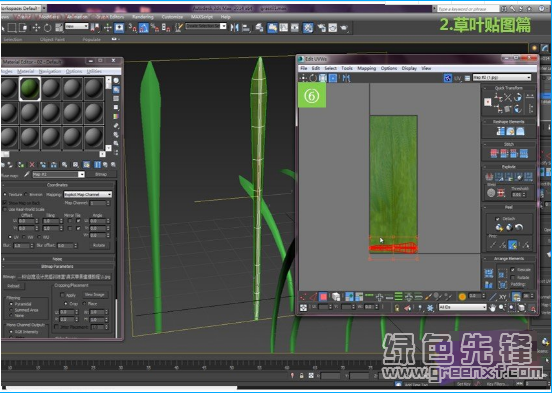This screenshot has width=552, height=393.
Task: Enable Polygon sub-object mode in Edit UVWs
Action: click(x=323, y=297)
